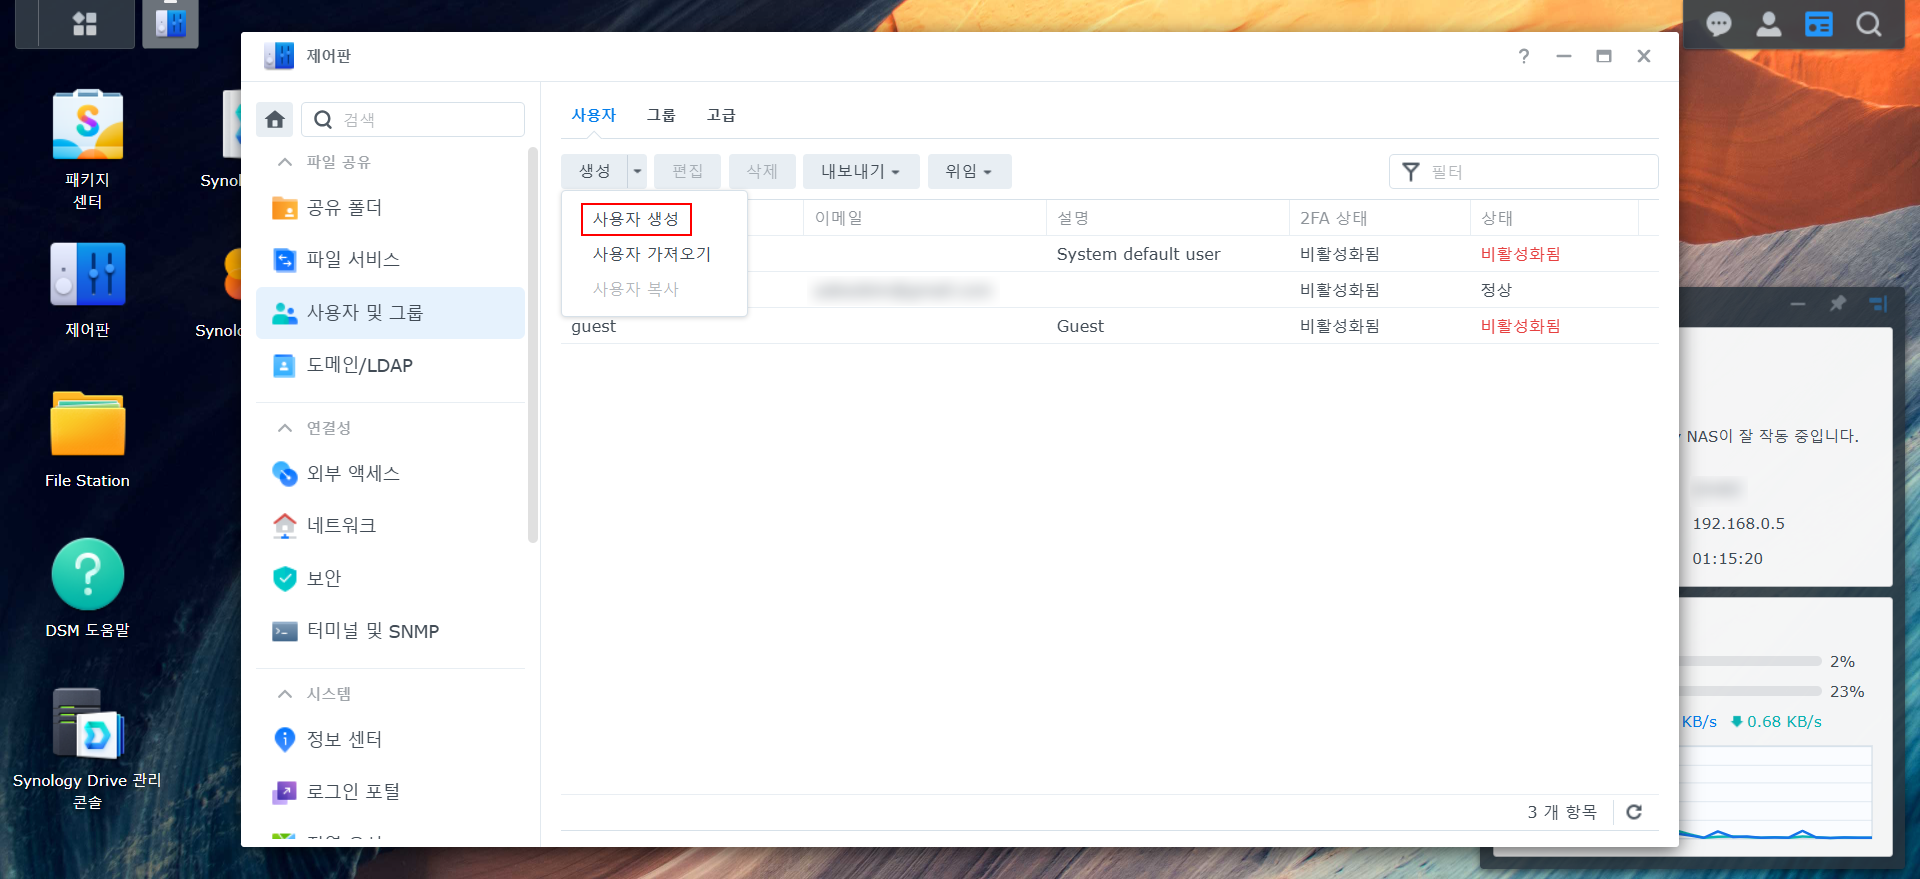Click the control panel search field
This screenshot has height=879, width=1920.
pyautogui.click(x=413, y=120)
